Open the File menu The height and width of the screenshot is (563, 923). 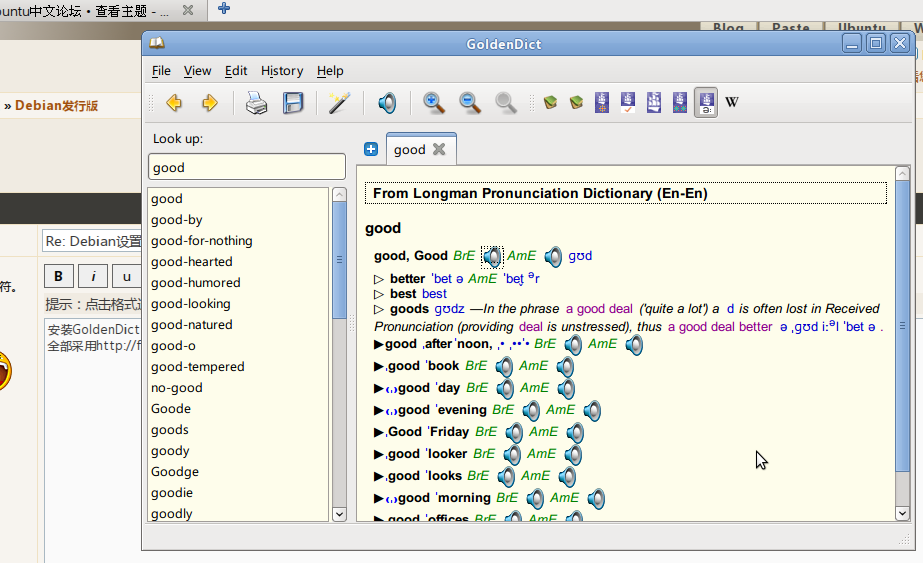click(x=161, y=71)
